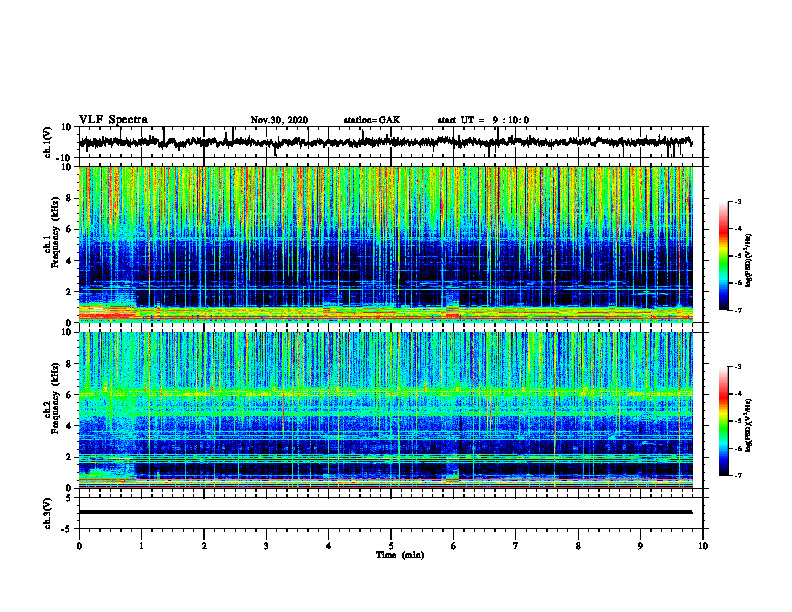Image resolution: width=792 pixels, height=612 pixels.
Task: Click time axis tick label "2"
Action: pos(204,546)
